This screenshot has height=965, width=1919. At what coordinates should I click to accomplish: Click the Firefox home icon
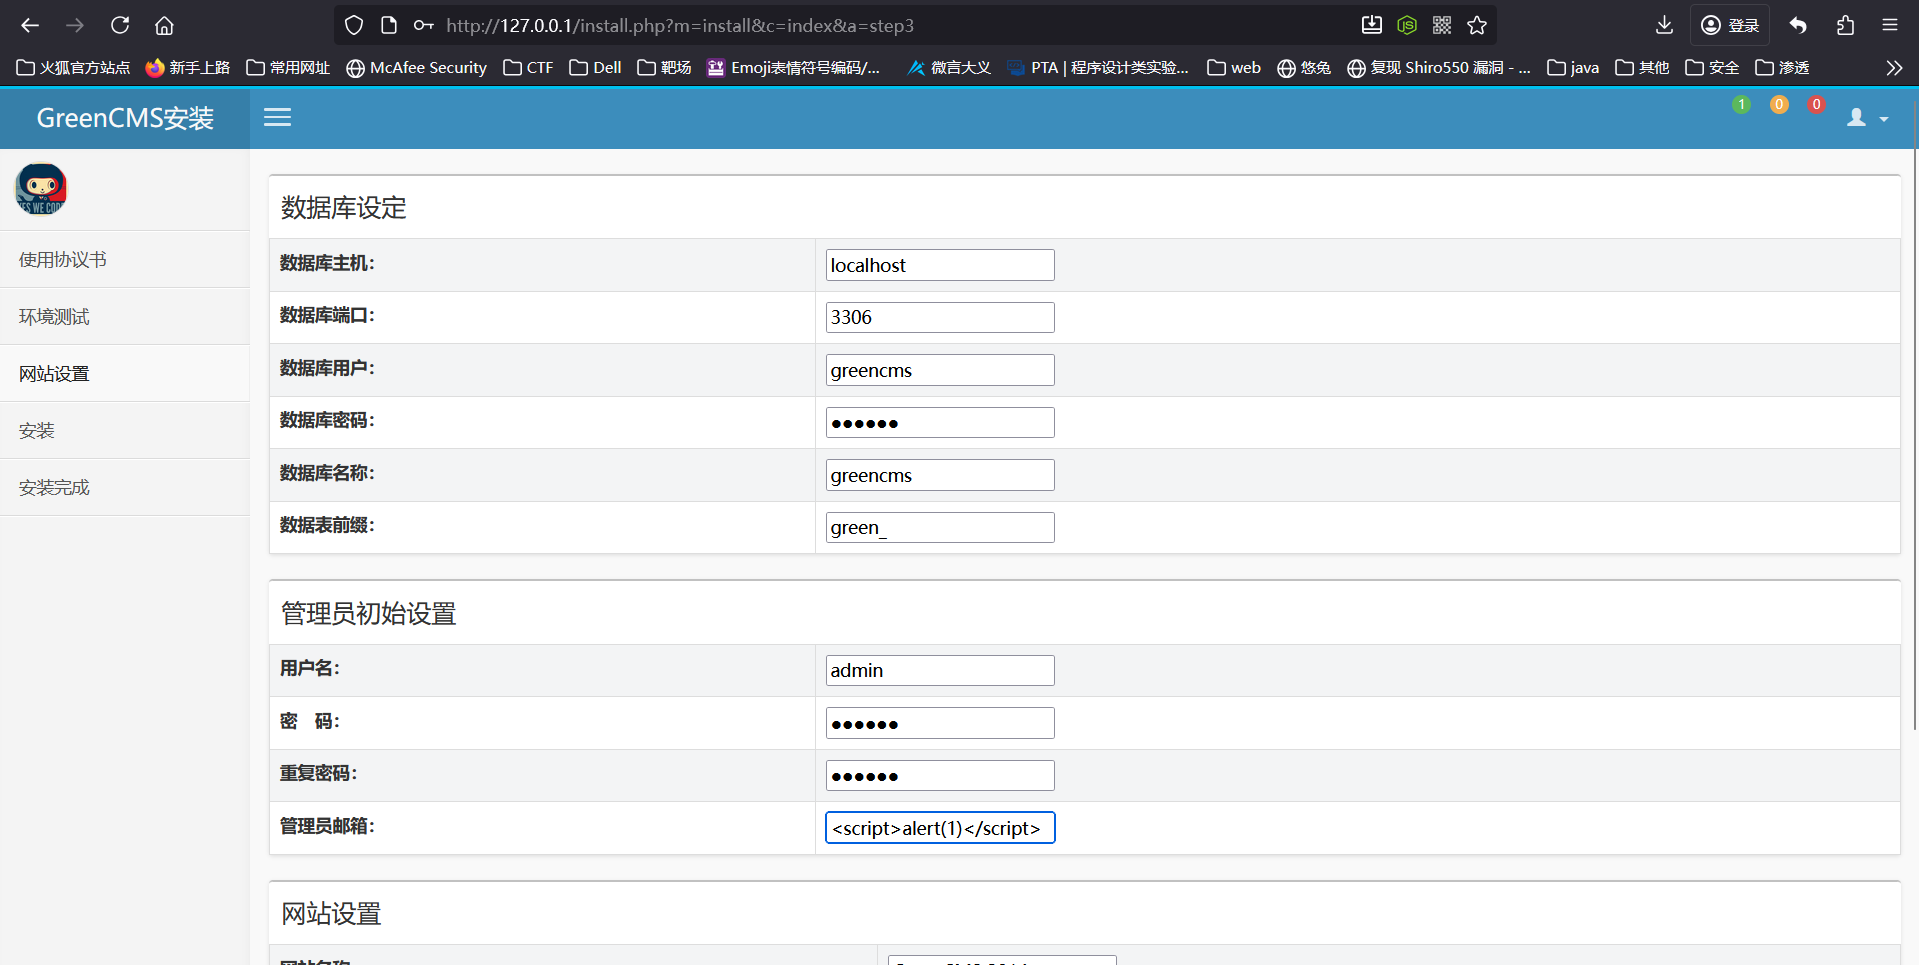click(x=164, y=25)
